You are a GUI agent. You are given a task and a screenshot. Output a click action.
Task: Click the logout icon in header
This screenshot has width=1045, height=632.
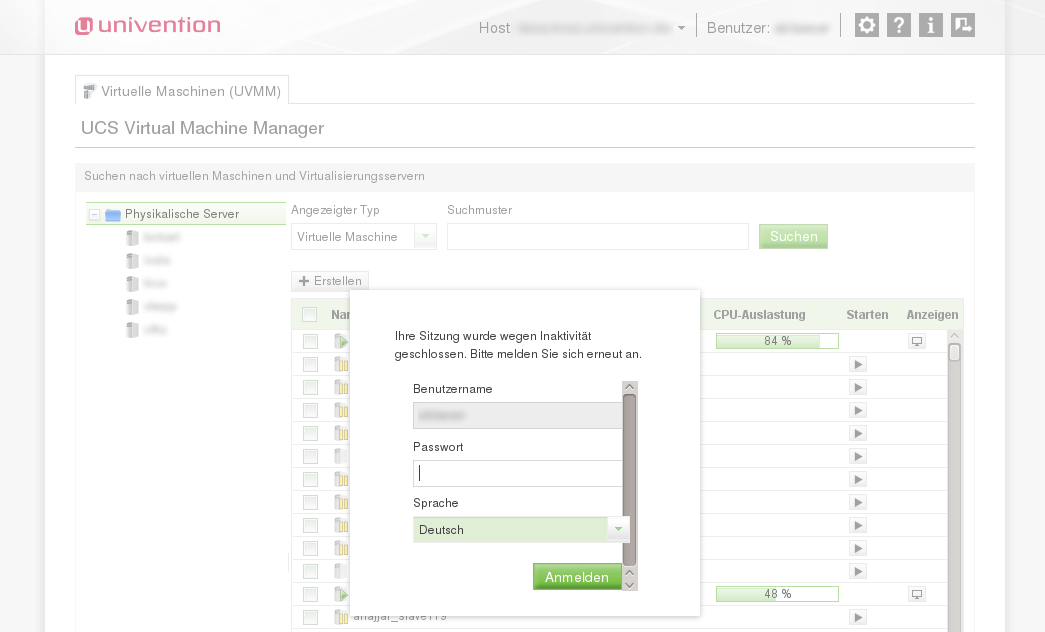tap(963, 26)
